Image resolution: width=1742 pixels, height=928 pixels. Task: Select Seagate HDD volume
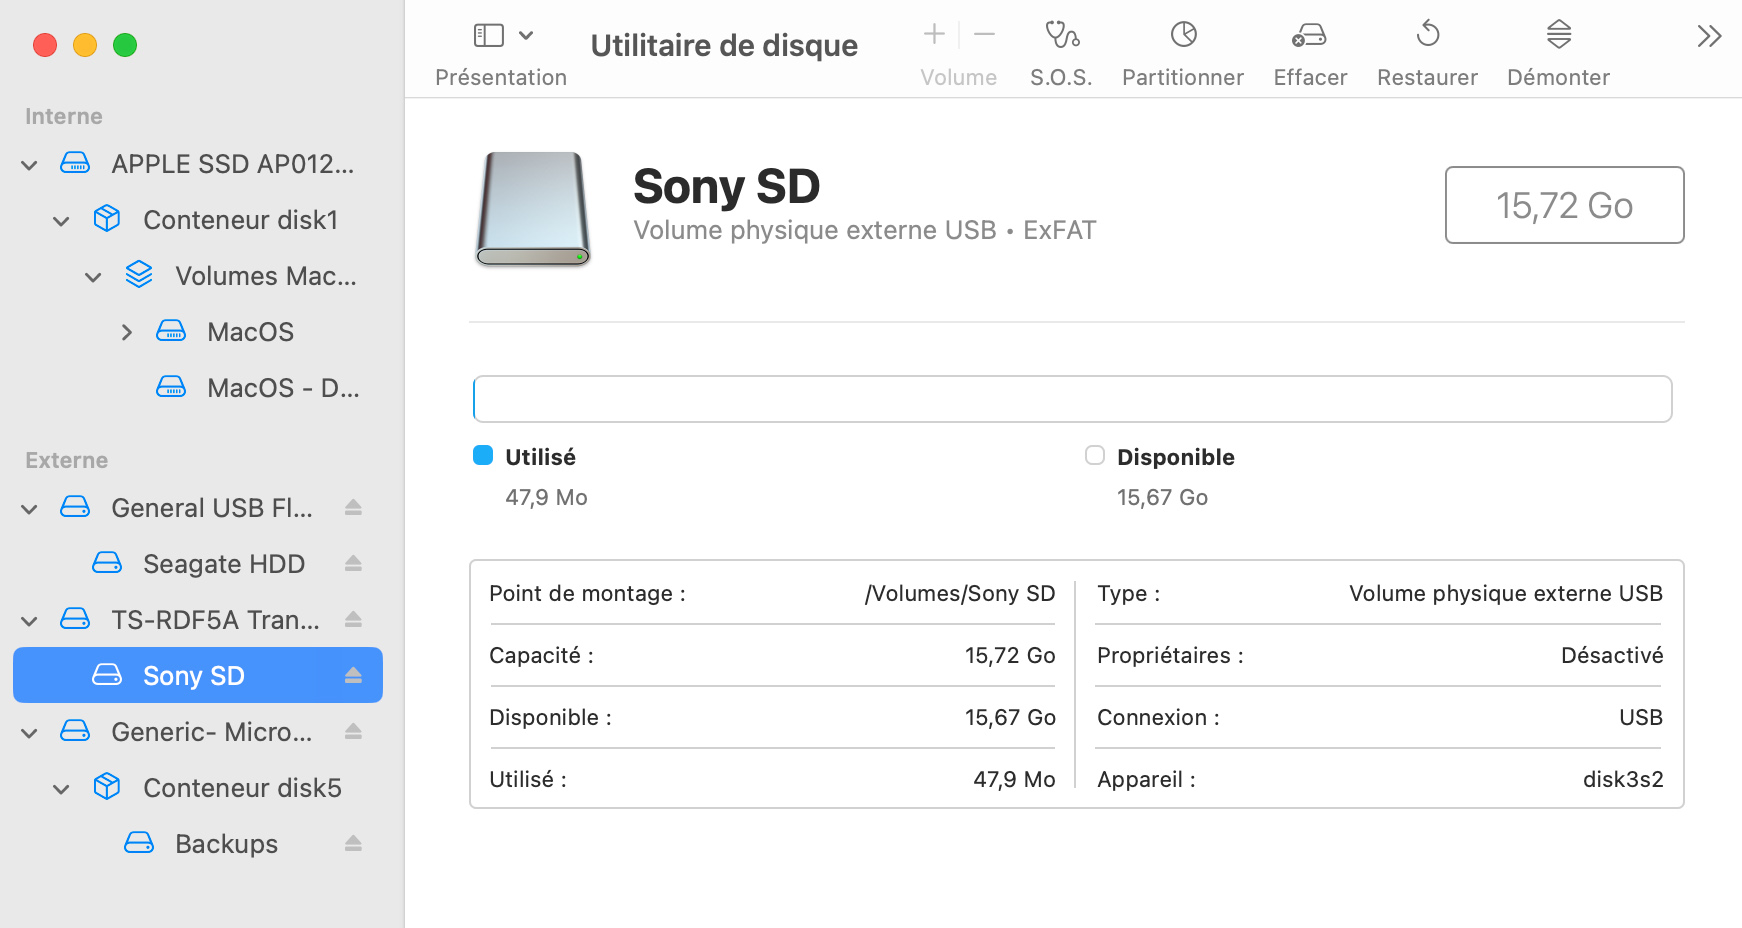click(x=198, y=564)
